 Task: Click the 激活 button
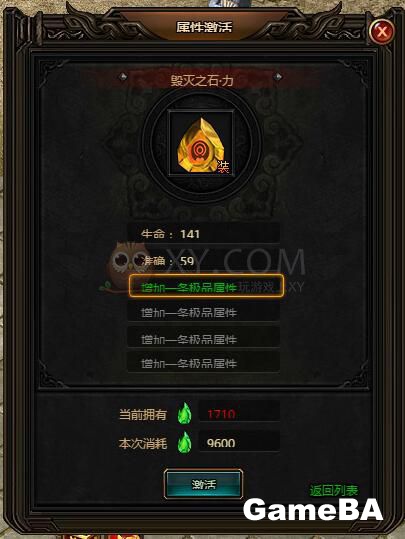204,484
